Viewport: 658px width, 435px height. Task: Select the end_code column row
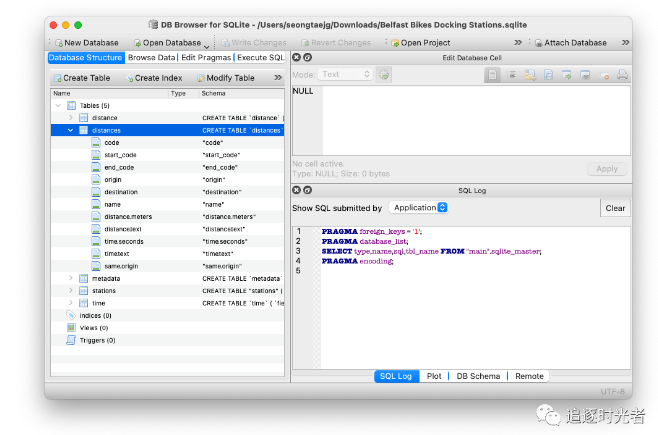(167, 167)
